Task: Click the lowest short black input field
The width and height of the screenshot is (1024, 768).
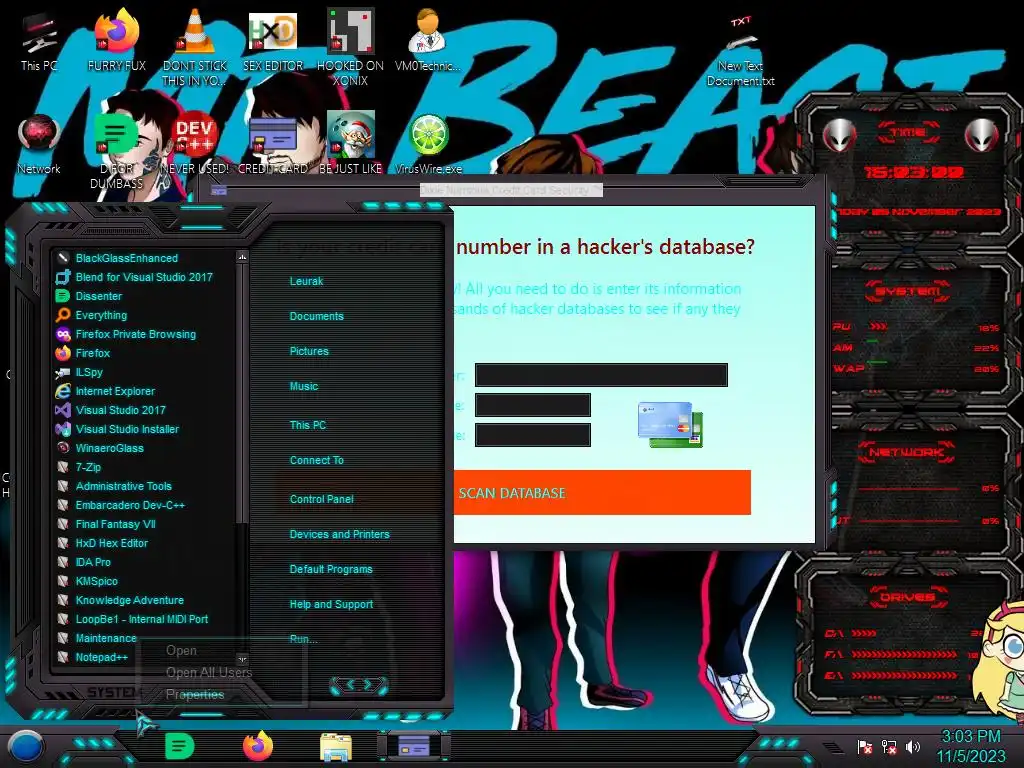Action: coord(533,435)
